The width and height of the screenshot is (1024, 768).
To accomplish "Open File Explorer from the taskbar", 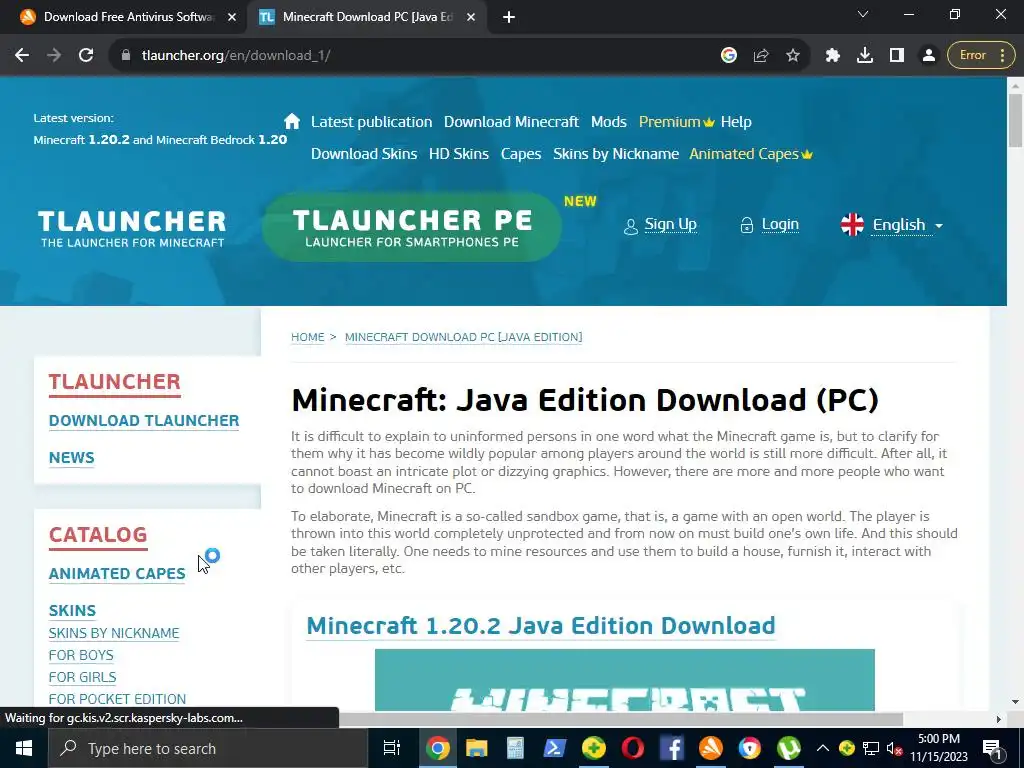I will coord(477,748).
